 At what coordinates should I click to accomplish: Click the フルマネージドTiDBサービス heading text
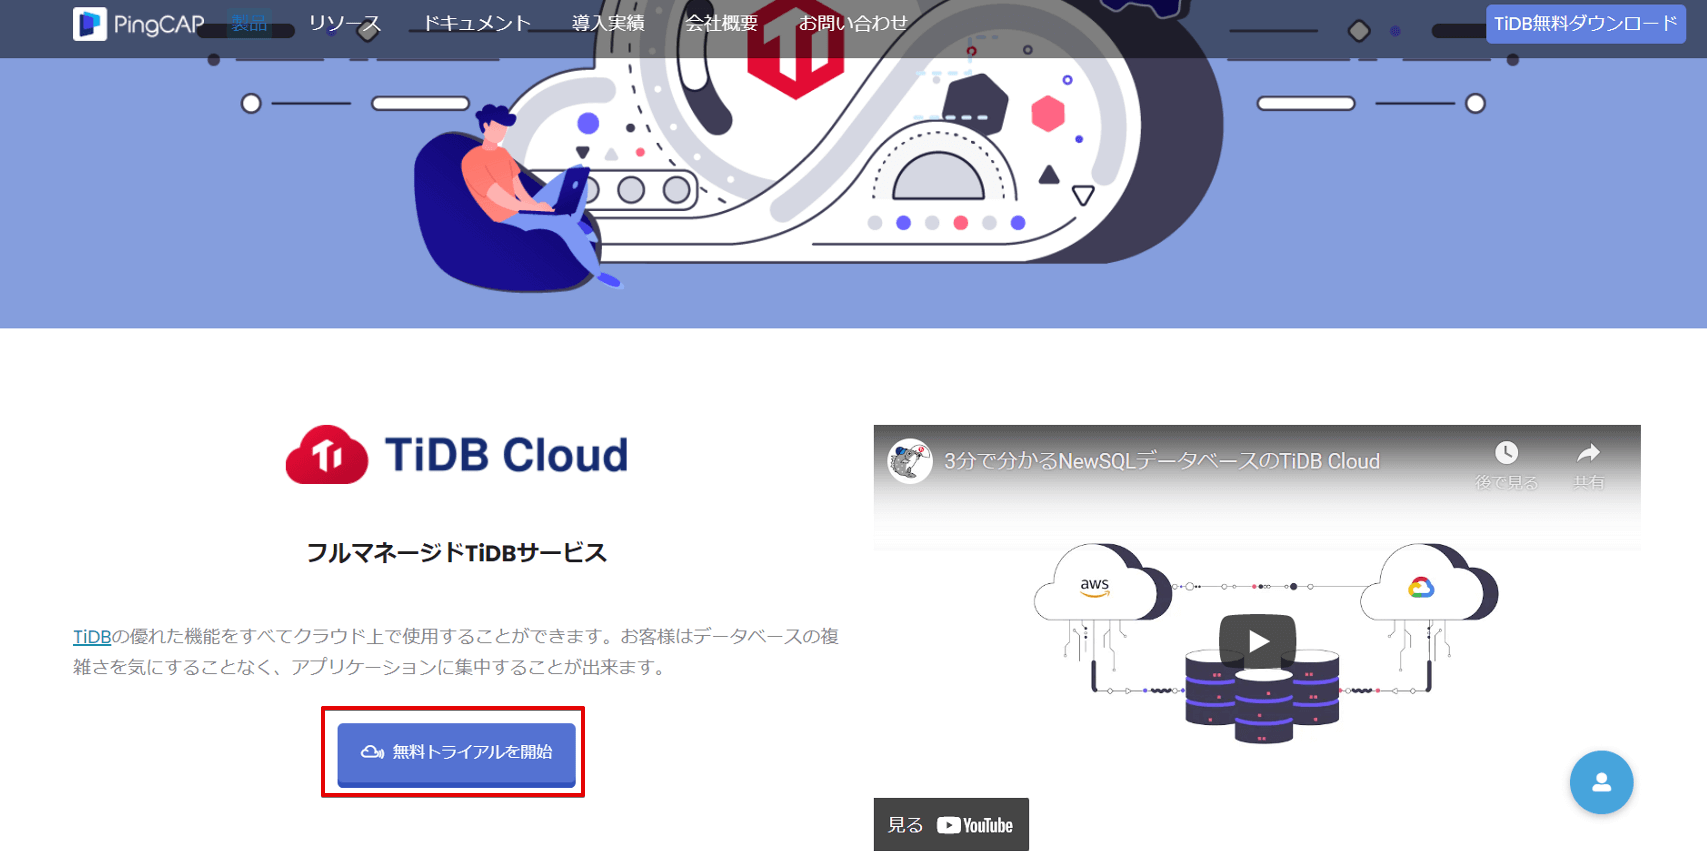[457, 553]
